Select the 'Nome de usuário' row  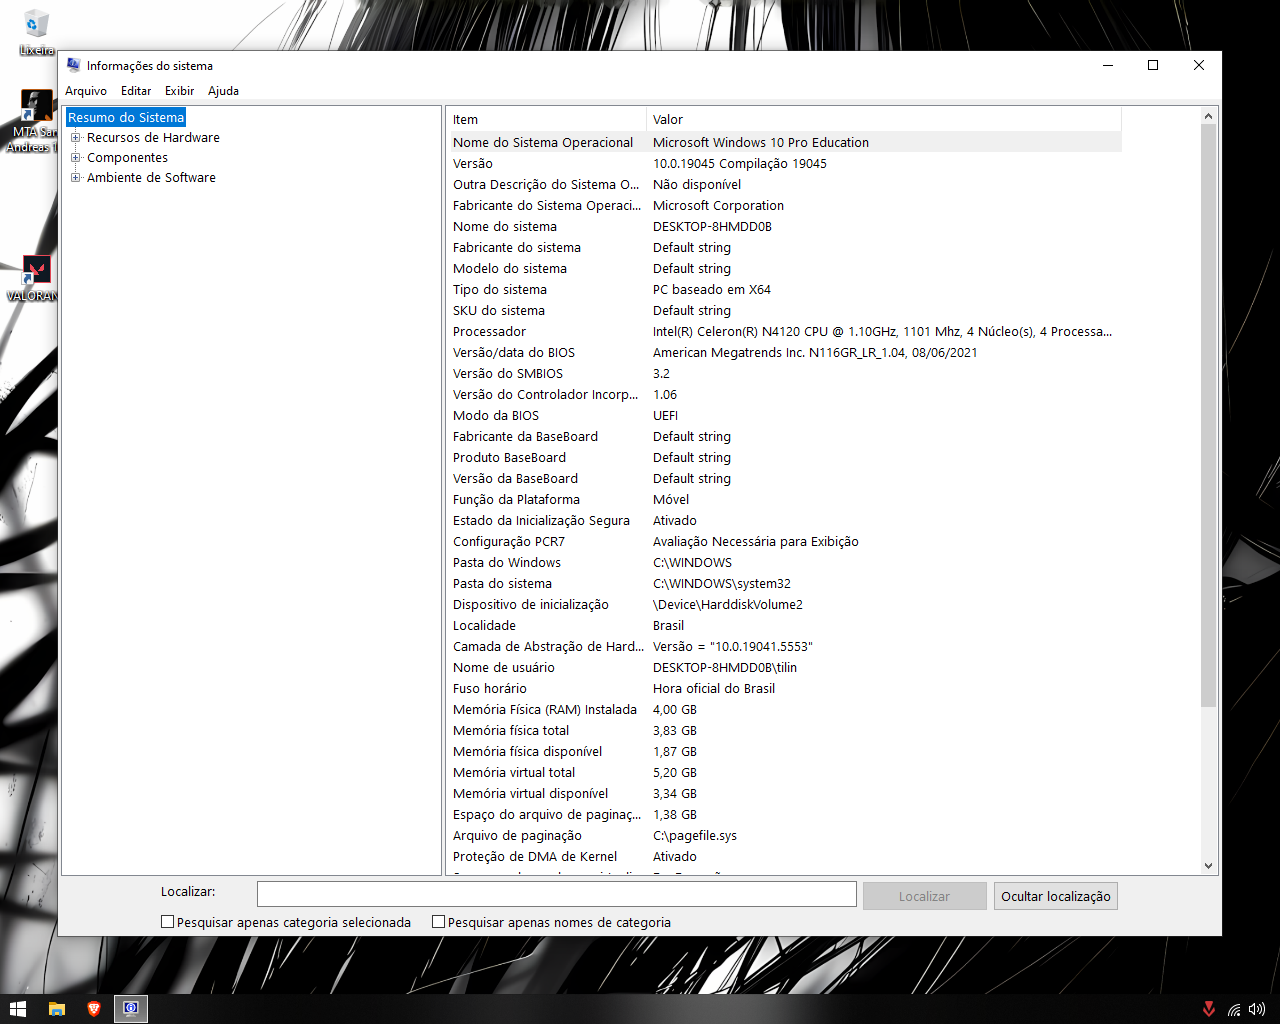(785, 668)
